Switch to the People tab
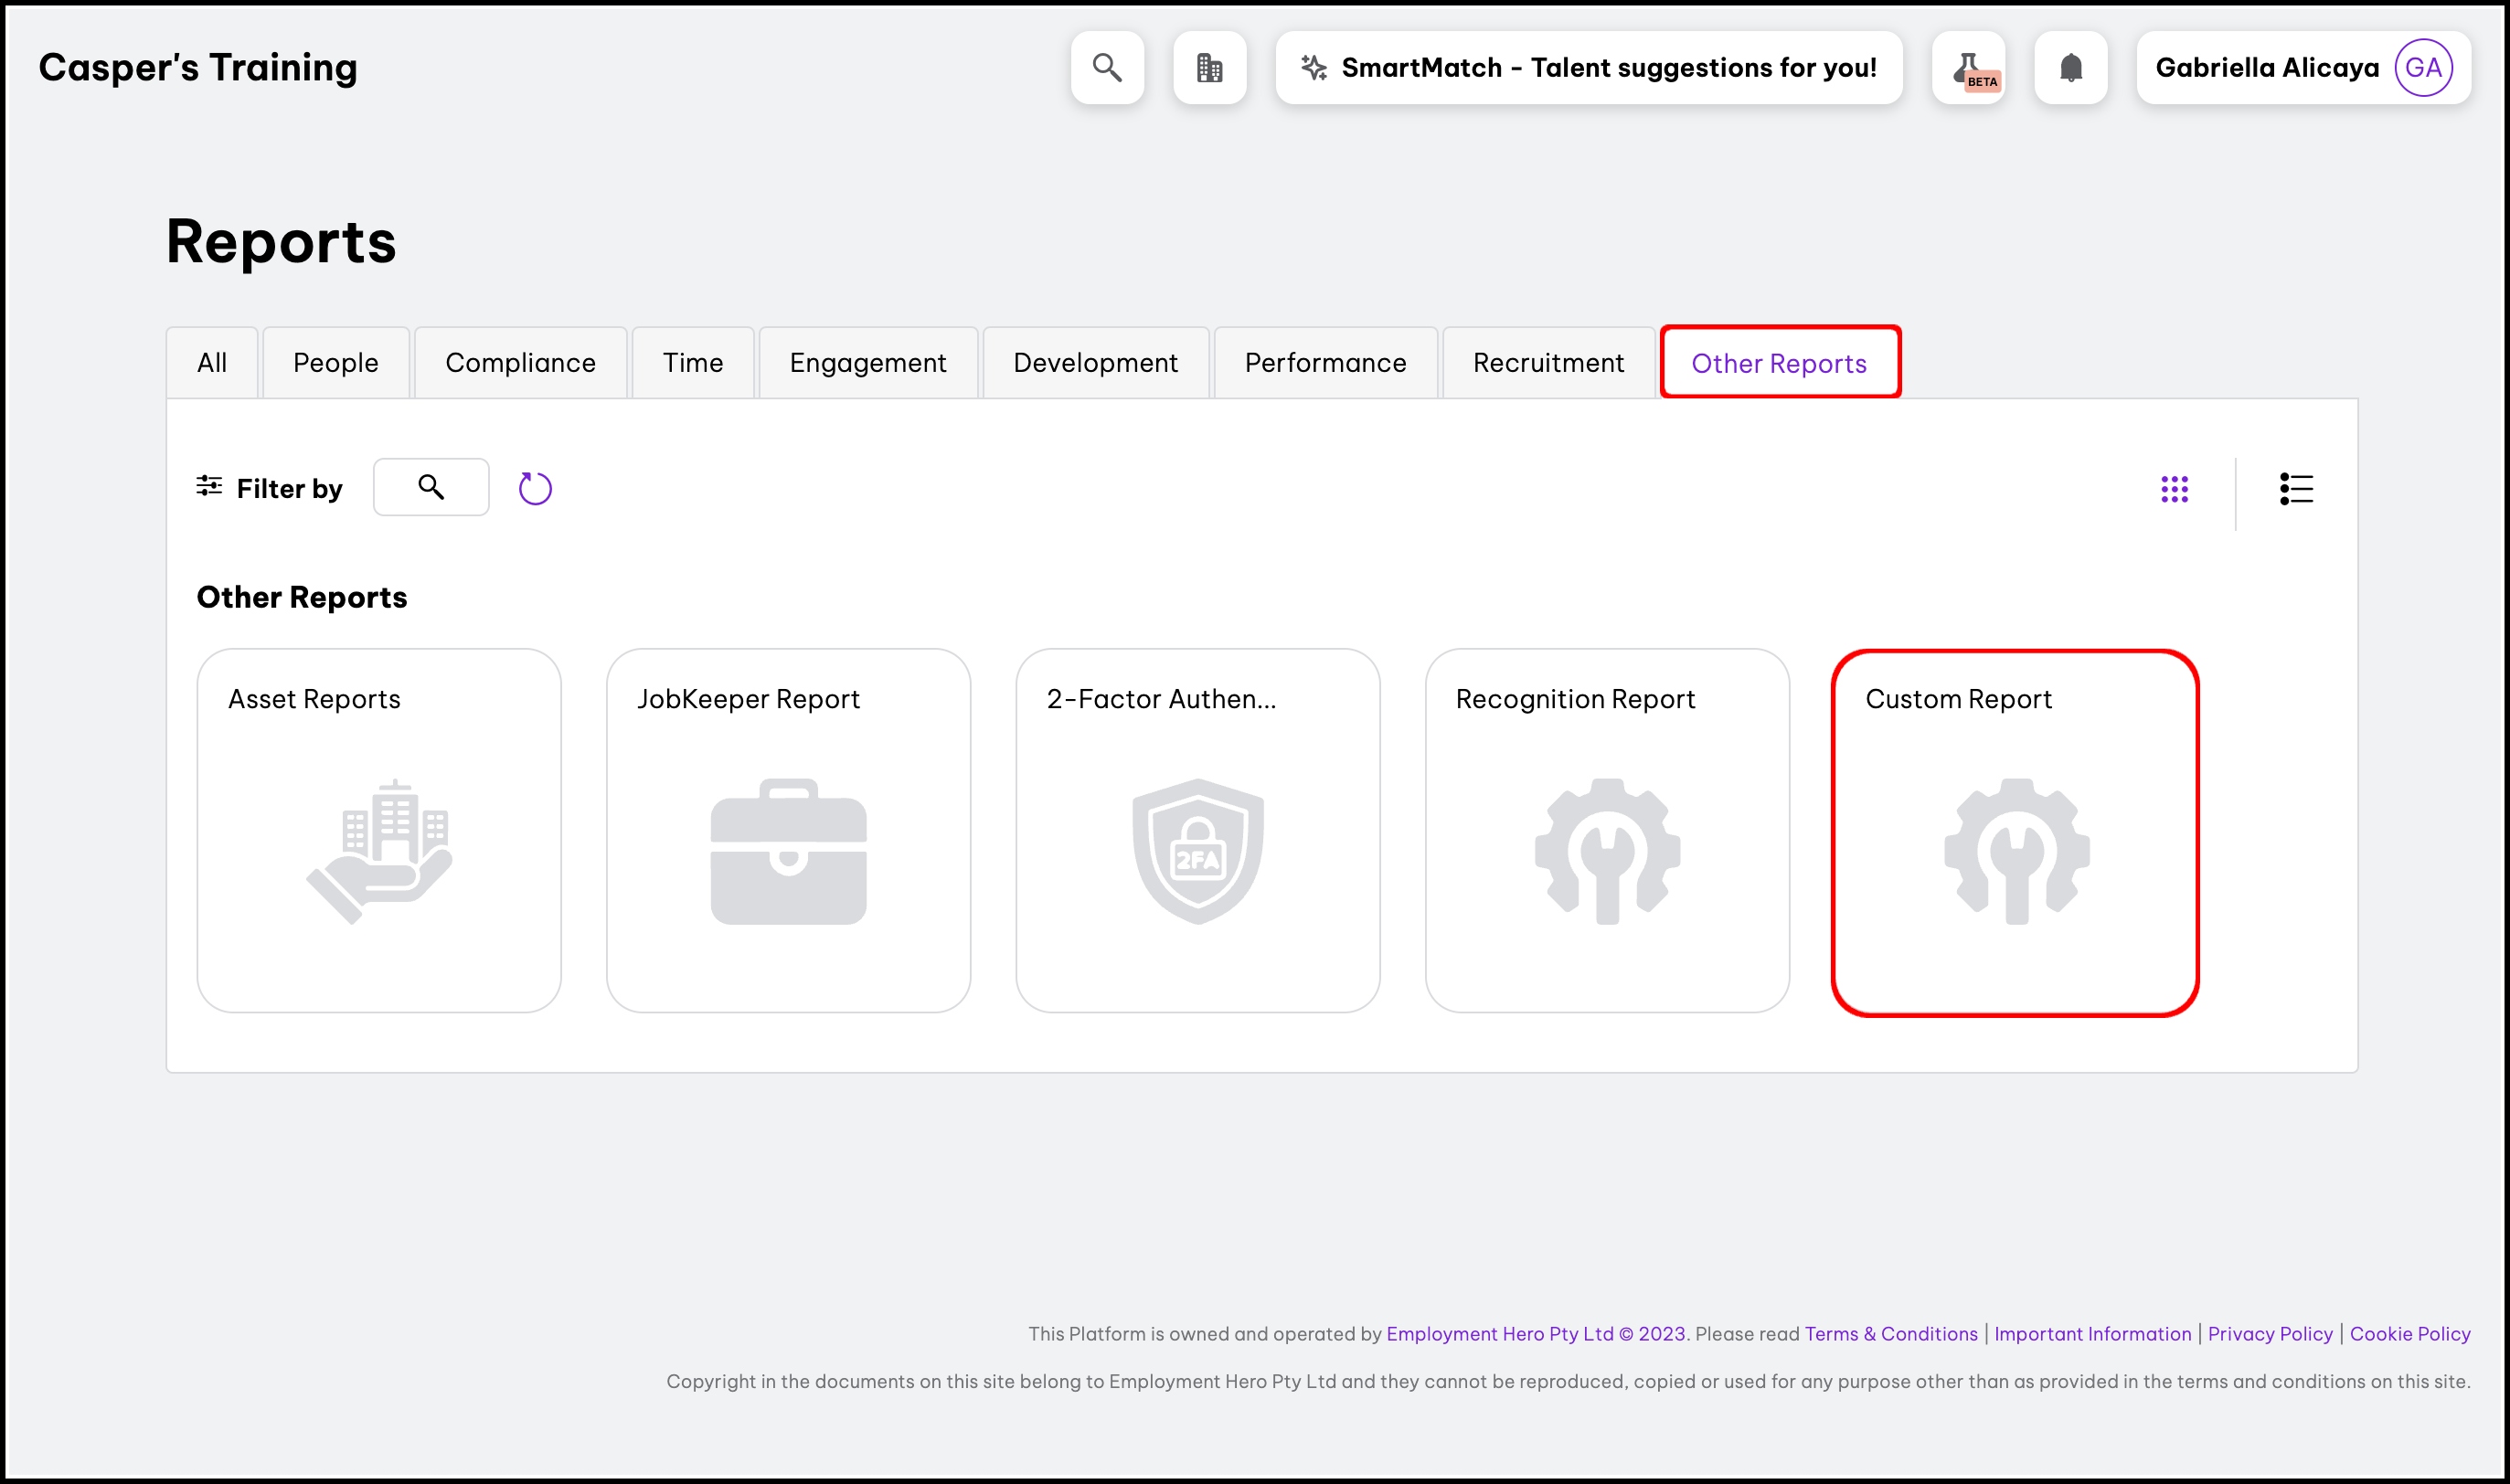This screenshot has width=2510, height=1484. (x=335, y=363)
